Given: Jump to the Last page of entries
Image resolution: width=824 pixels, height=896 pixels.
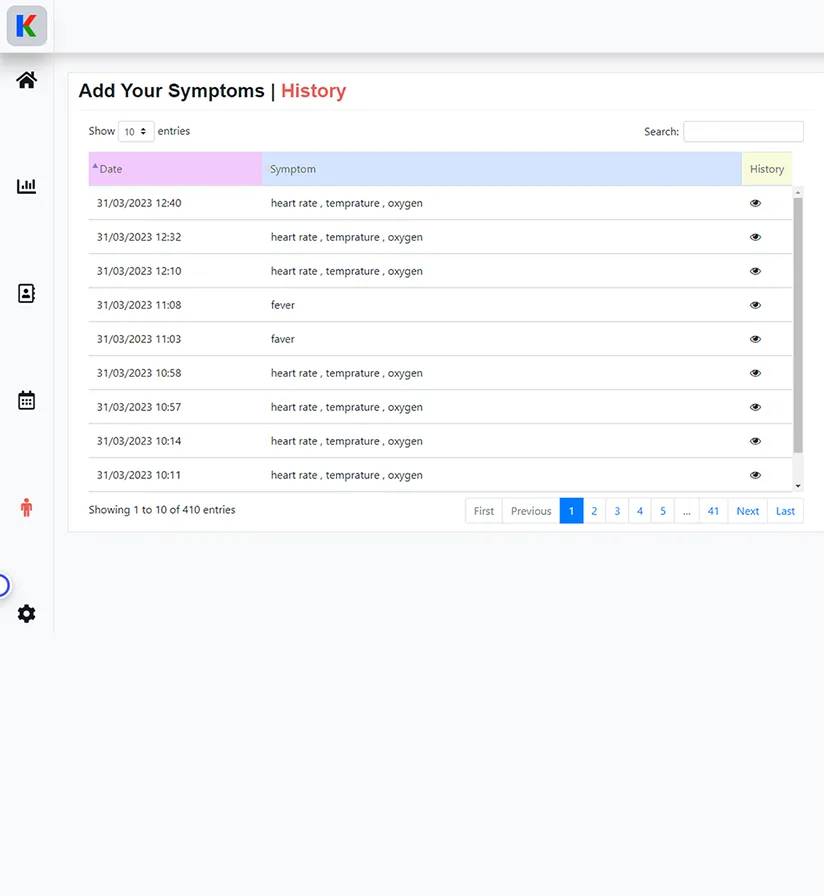Looking at the screenshot, I should [x=785, y=510].
